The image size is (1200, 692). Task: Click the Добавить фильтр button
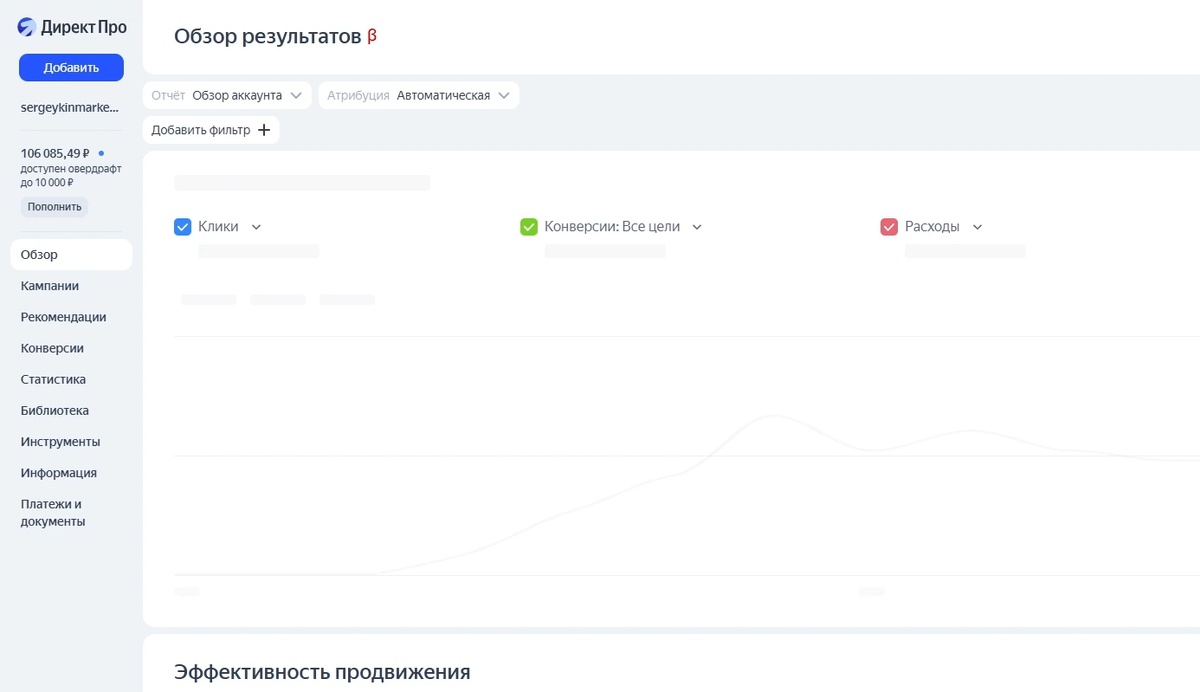coord(211,130)
